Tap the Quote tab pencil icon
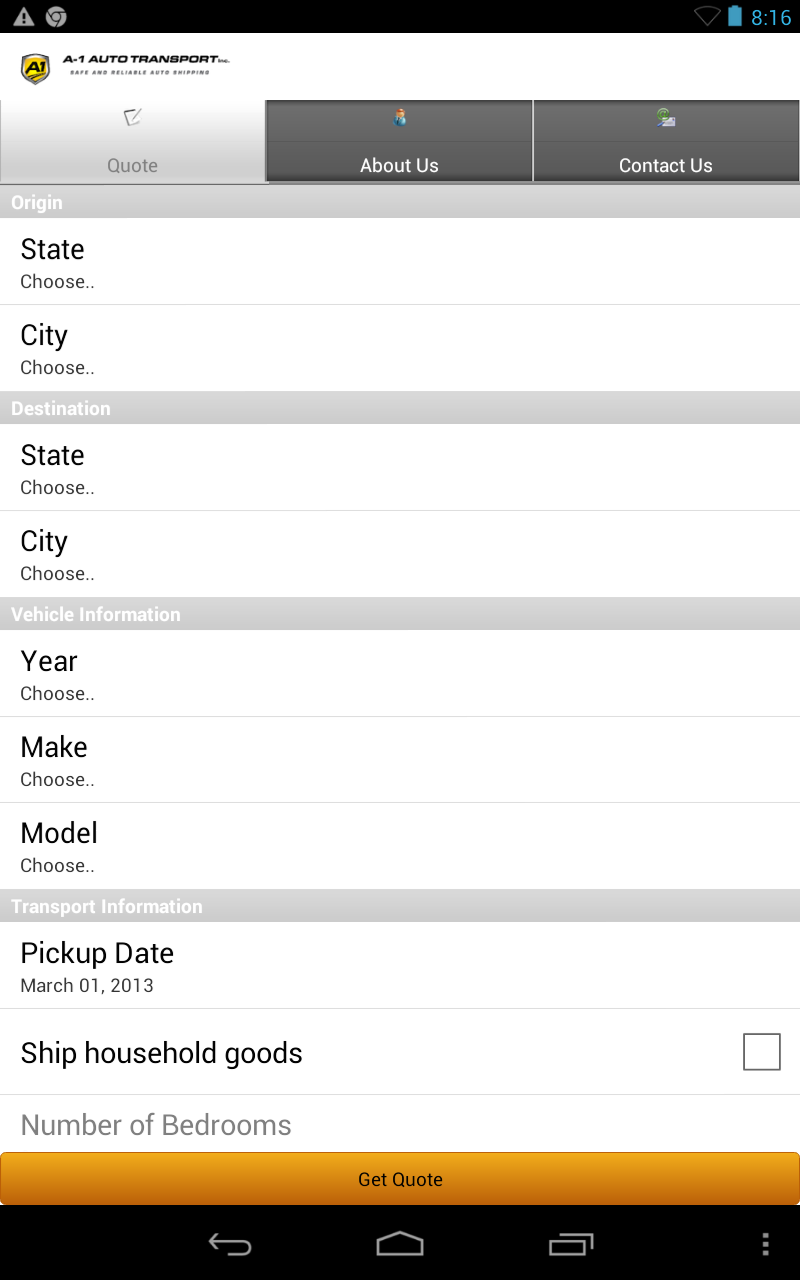 (x=133, y=118)
